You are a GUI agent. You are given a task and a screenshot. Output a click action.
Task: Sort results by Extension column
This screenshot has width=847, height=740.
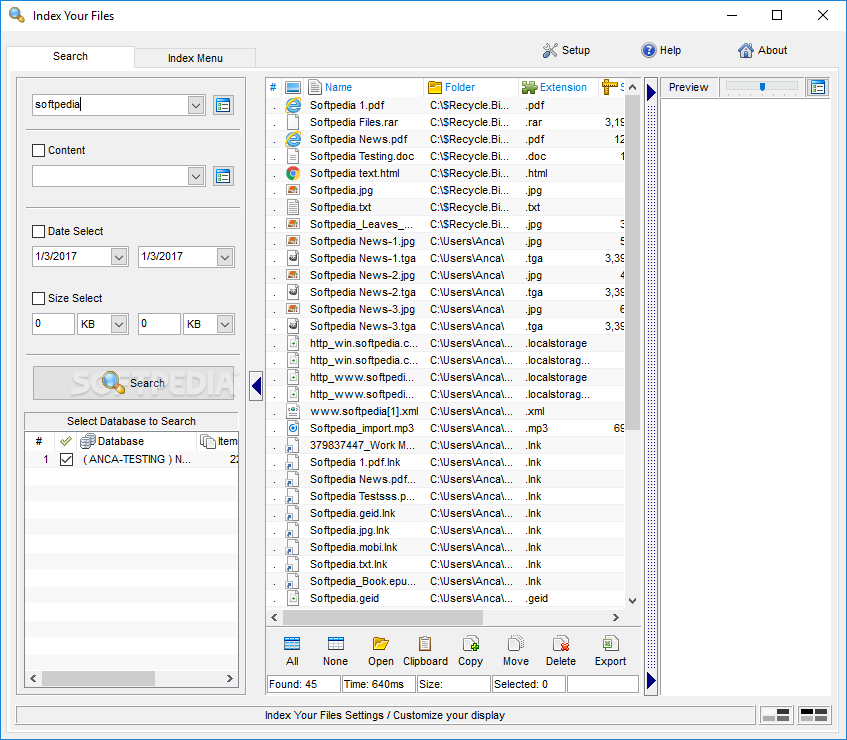point(558,88)
